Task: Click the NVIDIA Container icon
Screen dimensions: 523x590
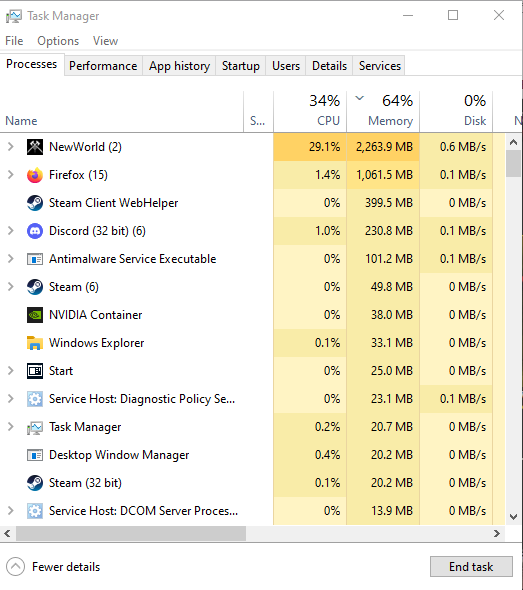Action: pyautogui.click(x=35, y=315)
